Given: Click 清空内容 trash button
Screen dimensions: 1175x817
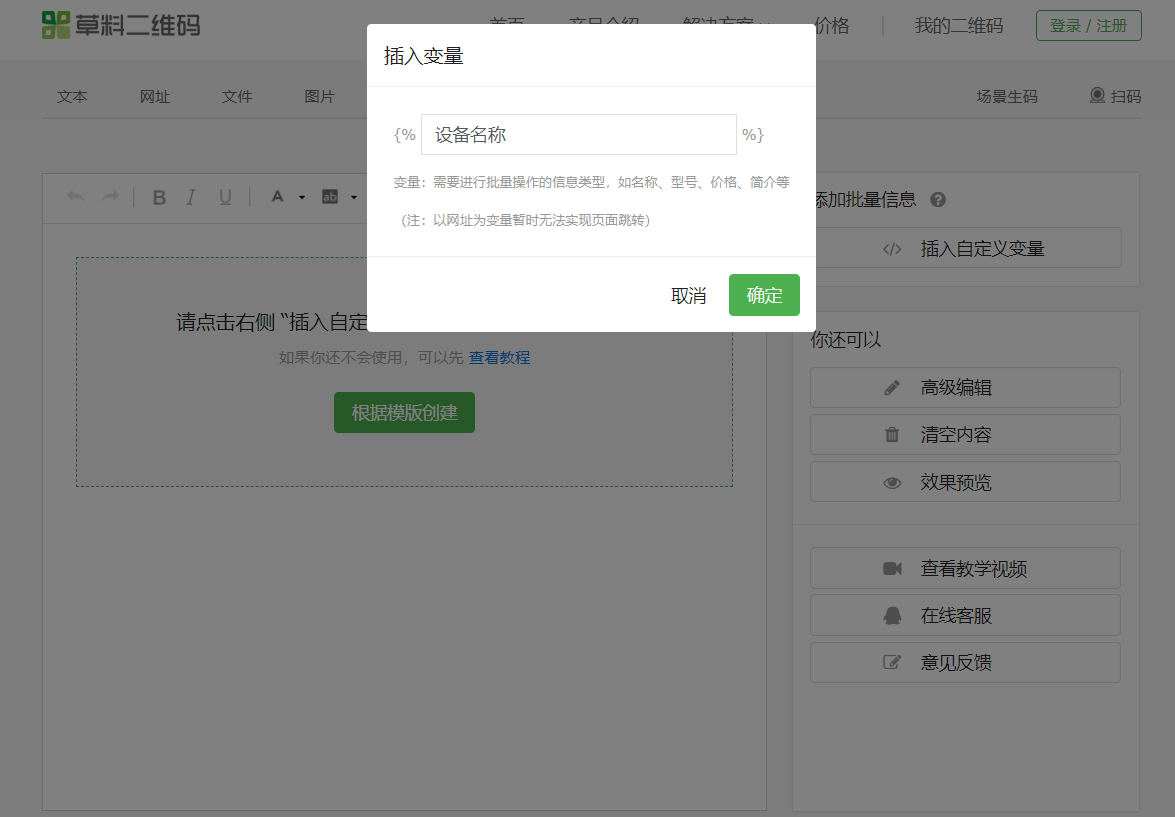Looking at the screenshot, I should tap(965, 435).
